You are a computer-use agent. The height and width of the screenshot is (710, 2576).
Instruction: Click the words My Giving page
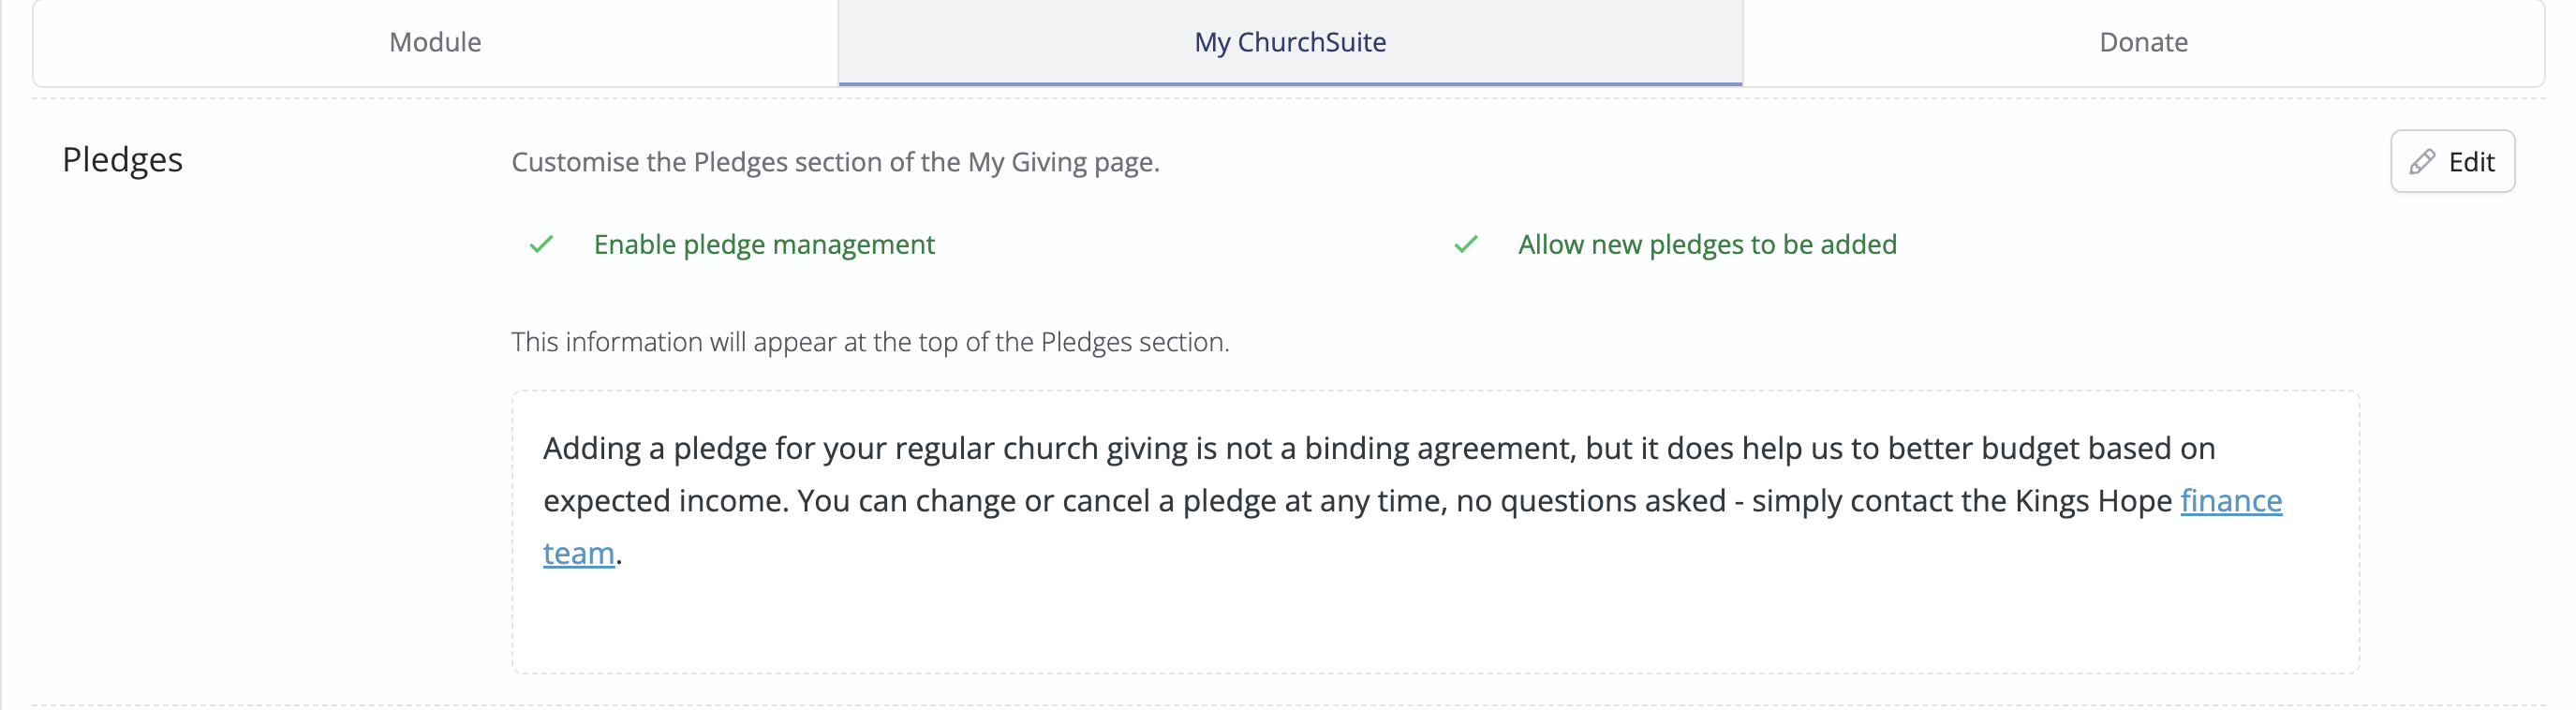tap(1061, 162)
